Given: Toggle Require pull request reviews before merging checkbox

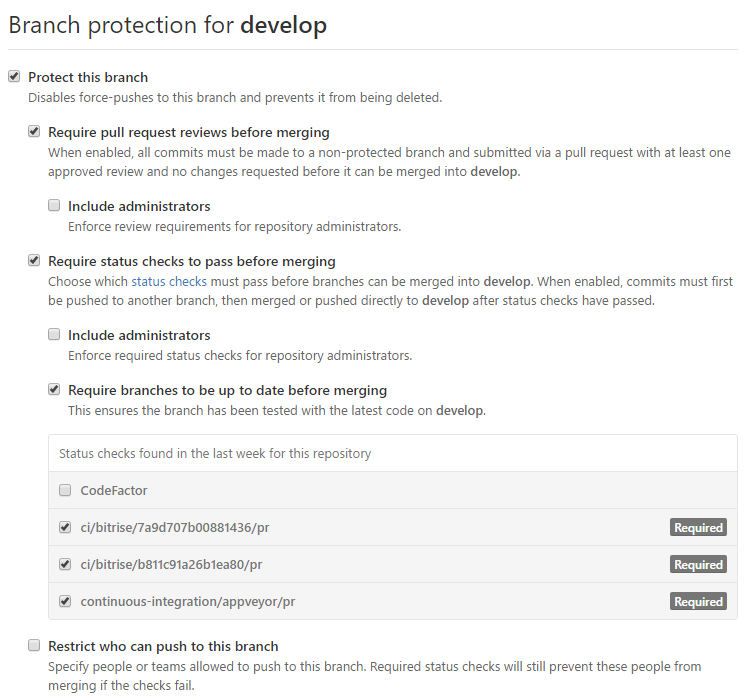Looking at the screenshot, I should coord(34,131).
